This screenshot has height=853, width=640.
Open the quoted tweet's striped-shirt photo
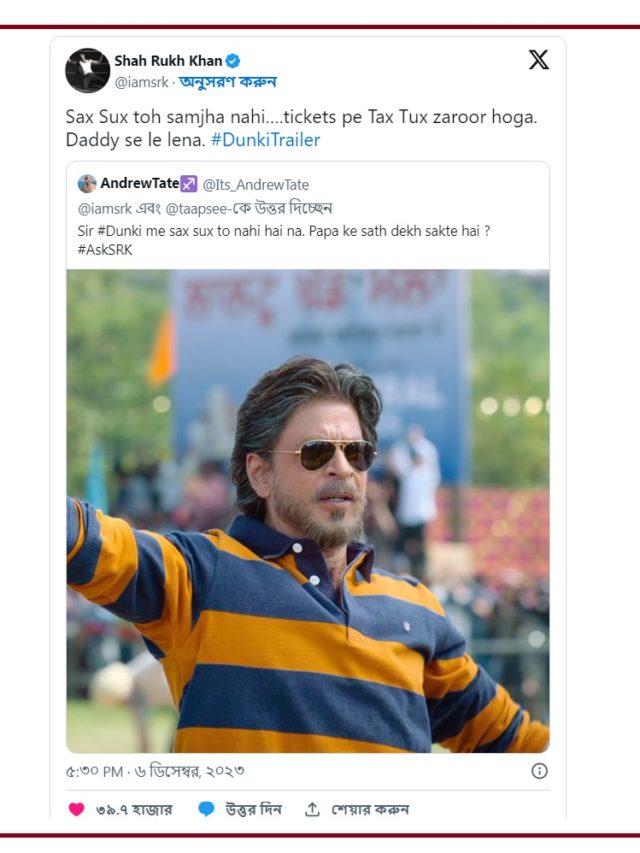tap(308, 511)
